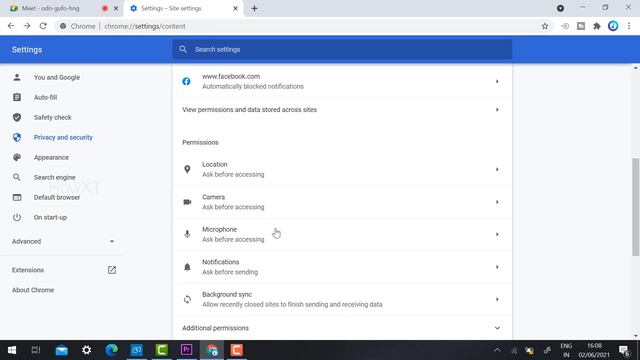Open Privacy and security section
Image resolution: width=640 pixels, height=360 pixels.
click(63, 137)
